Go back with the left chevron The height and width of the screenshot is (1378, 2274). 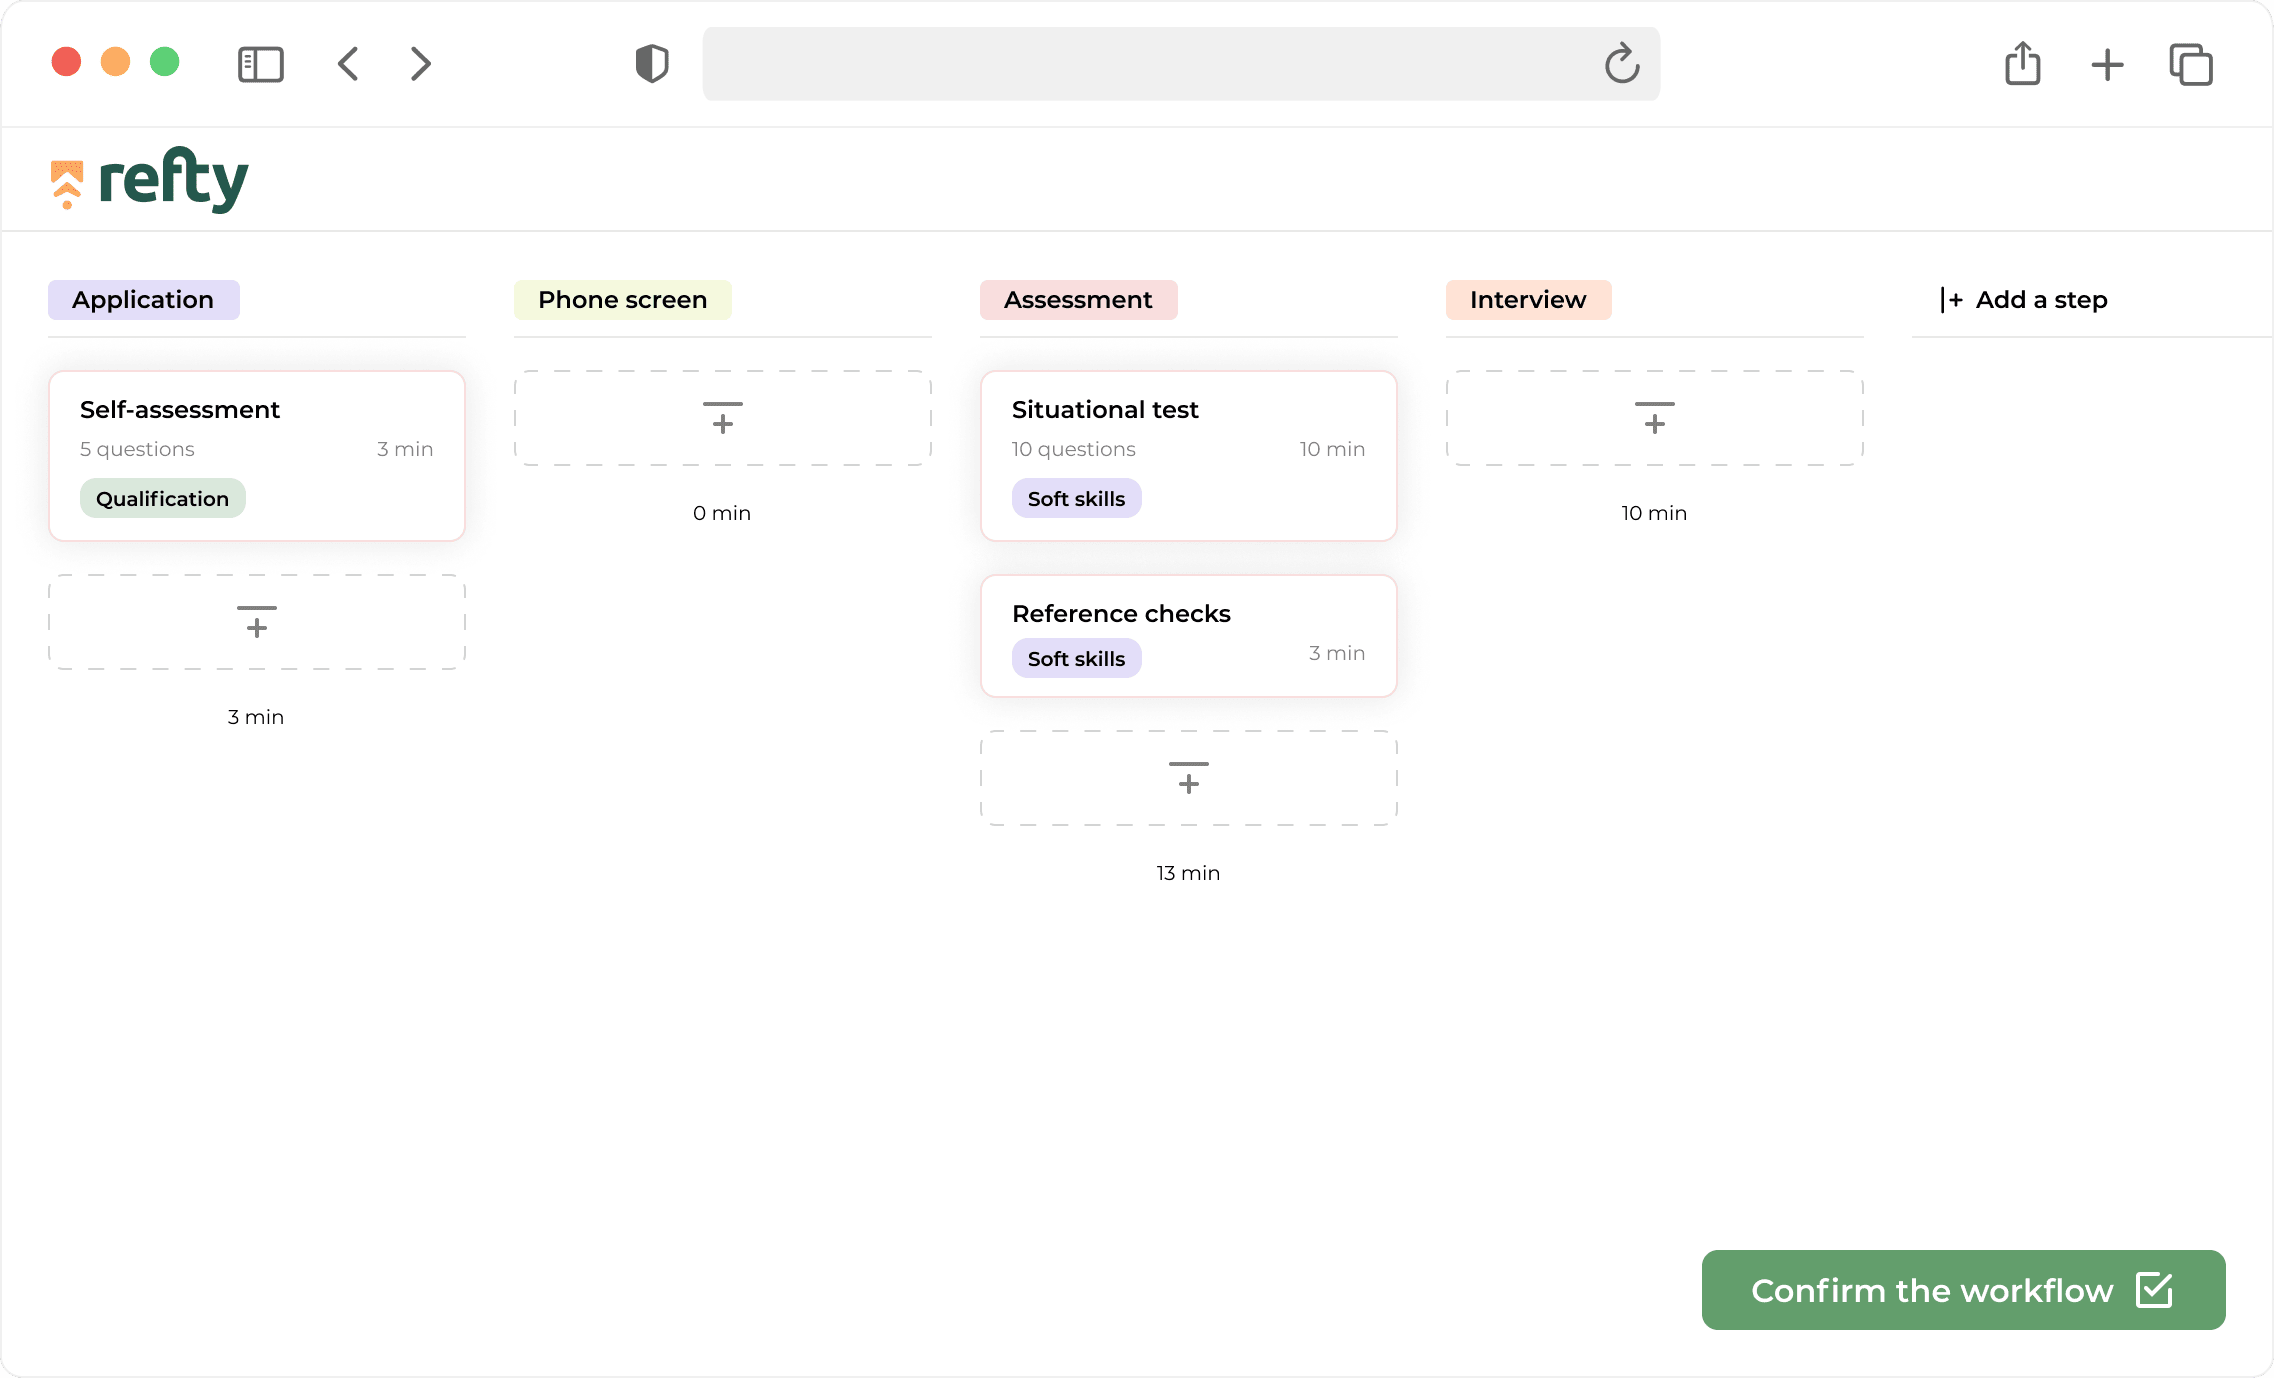(x=348, y=64)
